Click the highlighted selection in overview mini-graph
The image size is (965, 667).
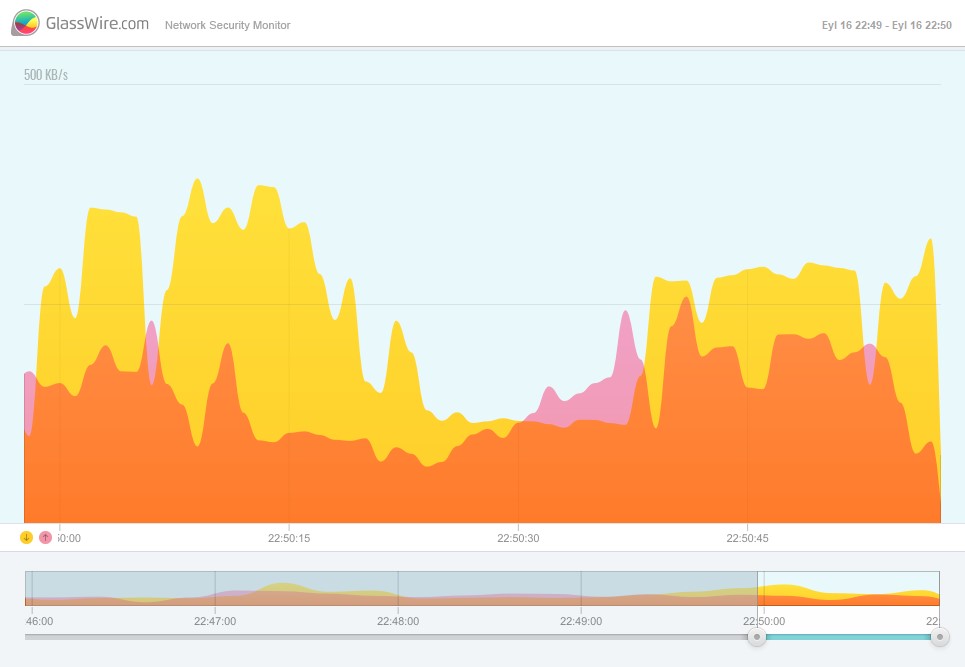pyautogui.click(x=849, y=588)
